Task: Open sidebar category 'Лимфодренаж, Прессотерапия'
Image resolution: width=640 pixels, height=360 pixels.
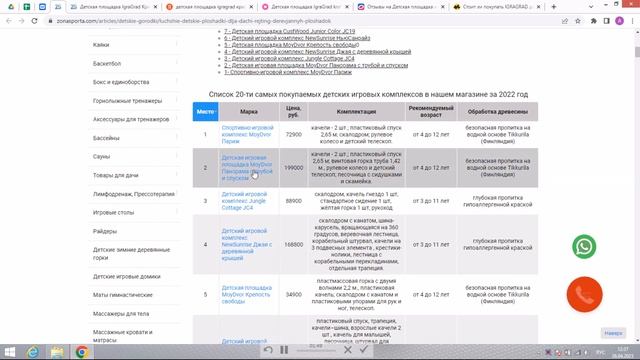Action: point(133,194)
